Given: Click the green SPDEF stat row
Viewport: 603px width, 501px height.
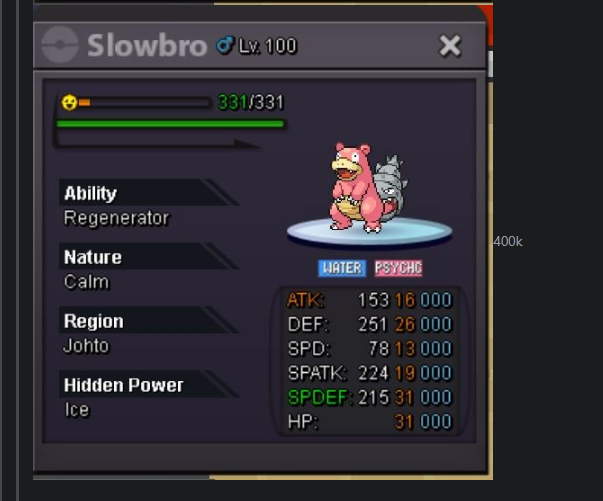Looking at the screenshot, I should (x=369, y=397).
